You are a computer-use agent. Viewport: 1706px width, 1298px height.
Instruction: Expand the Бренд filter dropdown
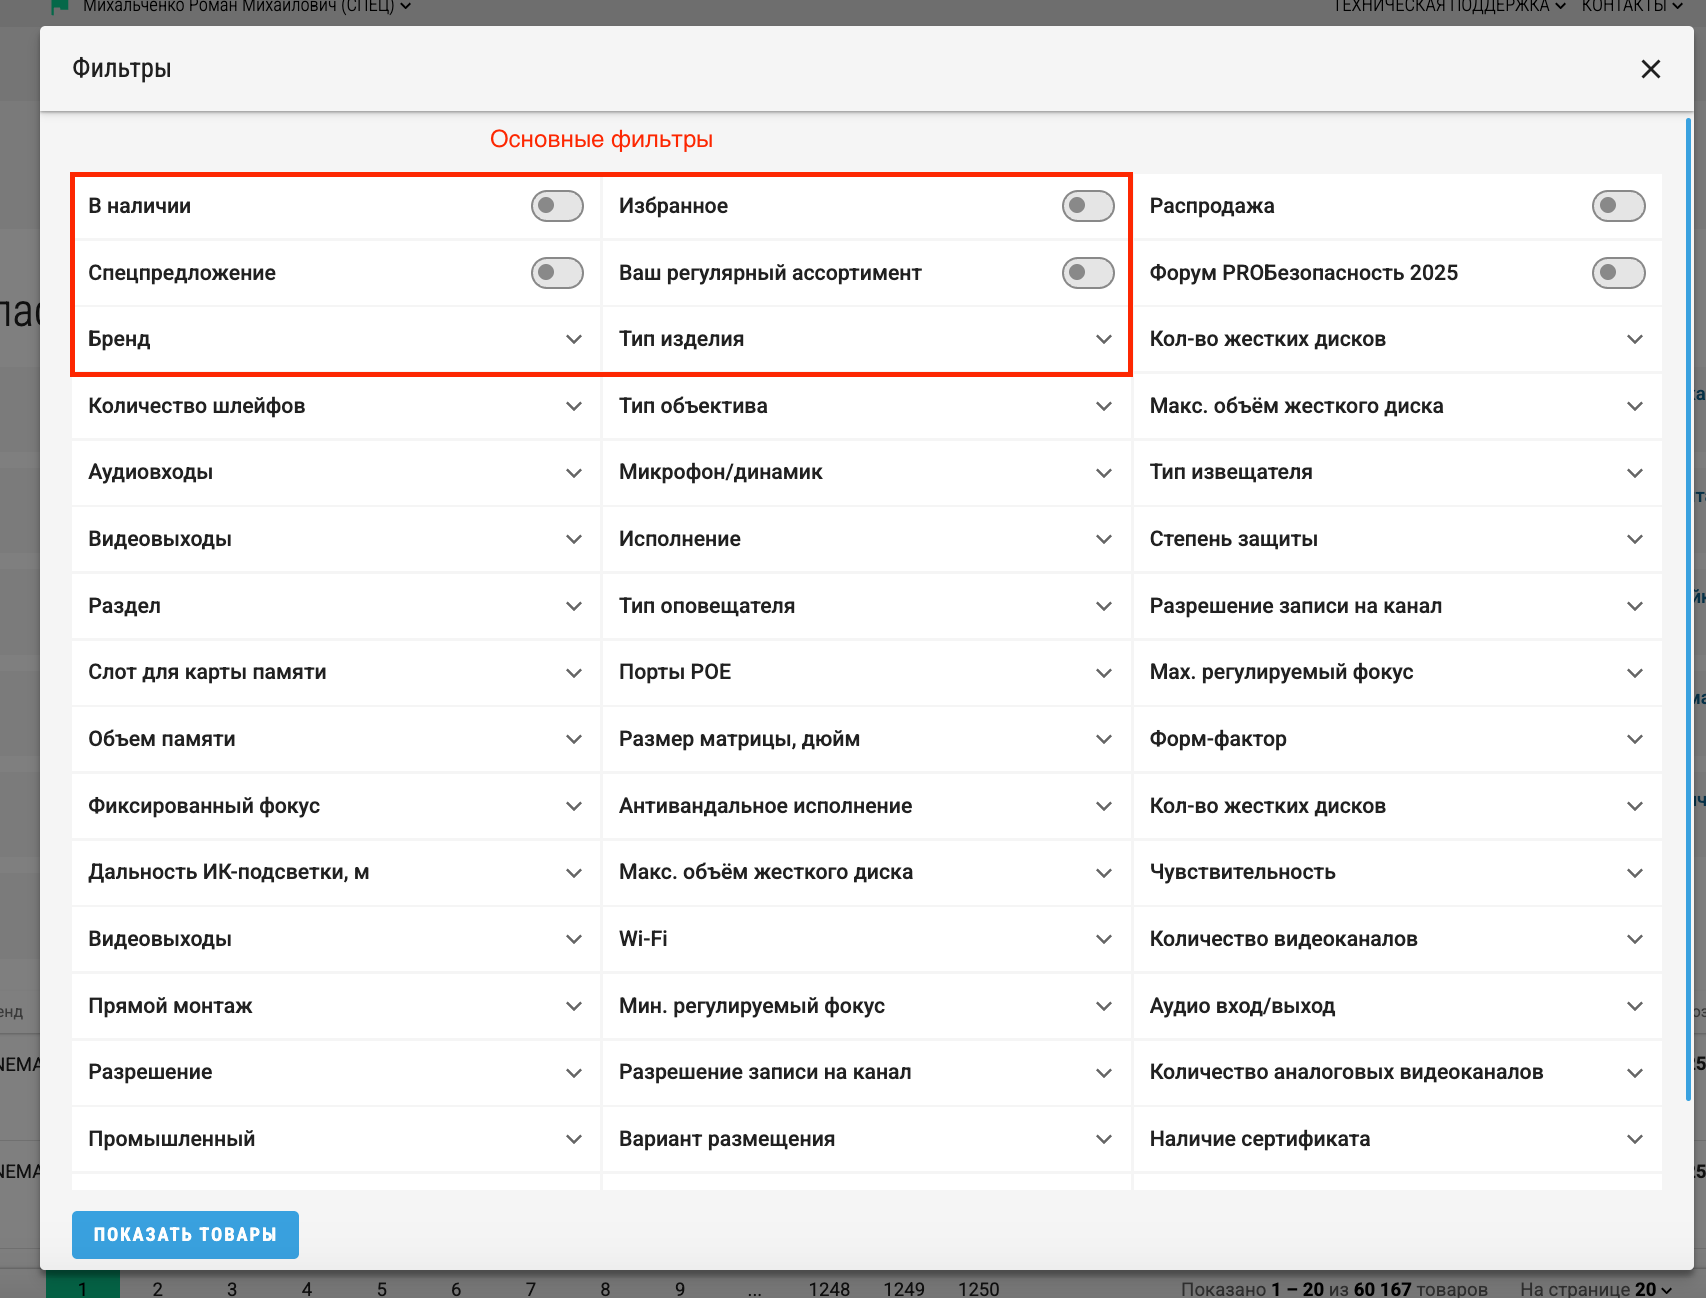click(x=573, y=339)
